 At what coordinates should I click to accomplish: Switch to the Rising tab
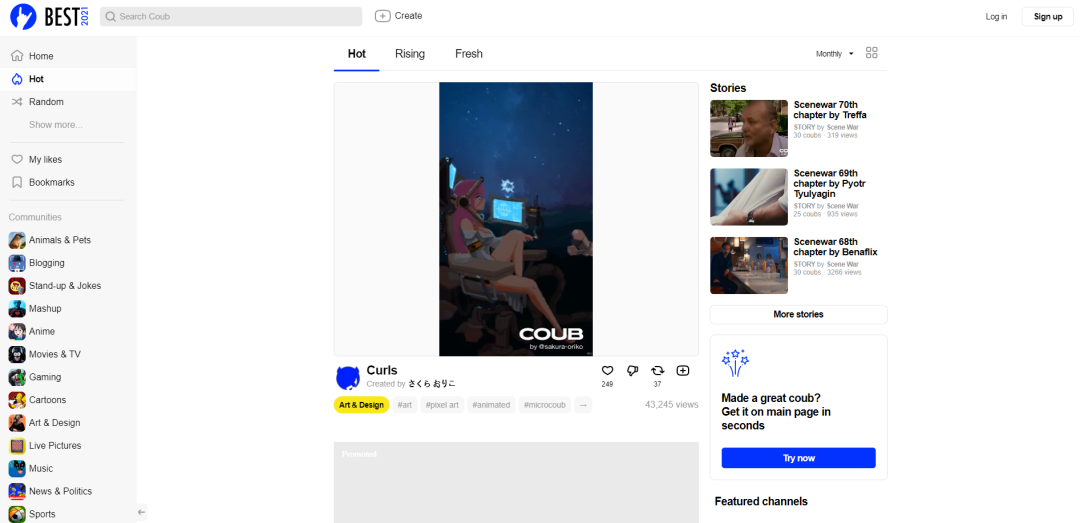coord(410,54)
